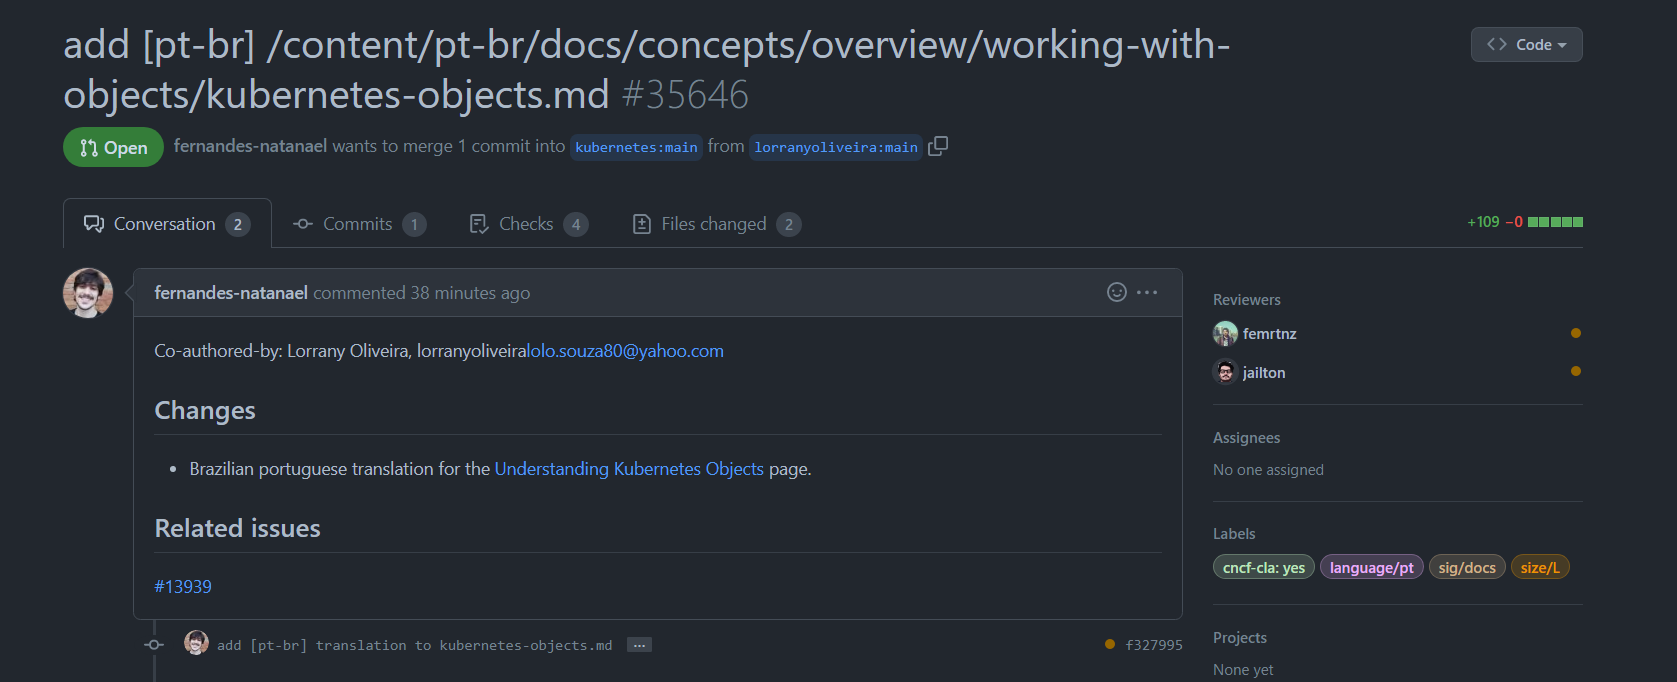Click the Checks tab checklist icon
Image resolution: width=1677 pixels, height=682 pixels.
click(x=479, y=224)
